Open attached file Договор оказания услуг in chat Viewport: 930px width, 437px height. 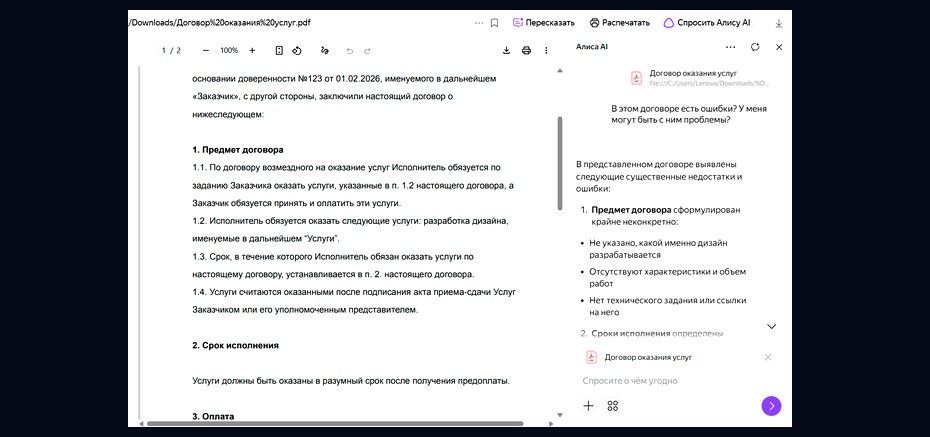coord(700,78)
